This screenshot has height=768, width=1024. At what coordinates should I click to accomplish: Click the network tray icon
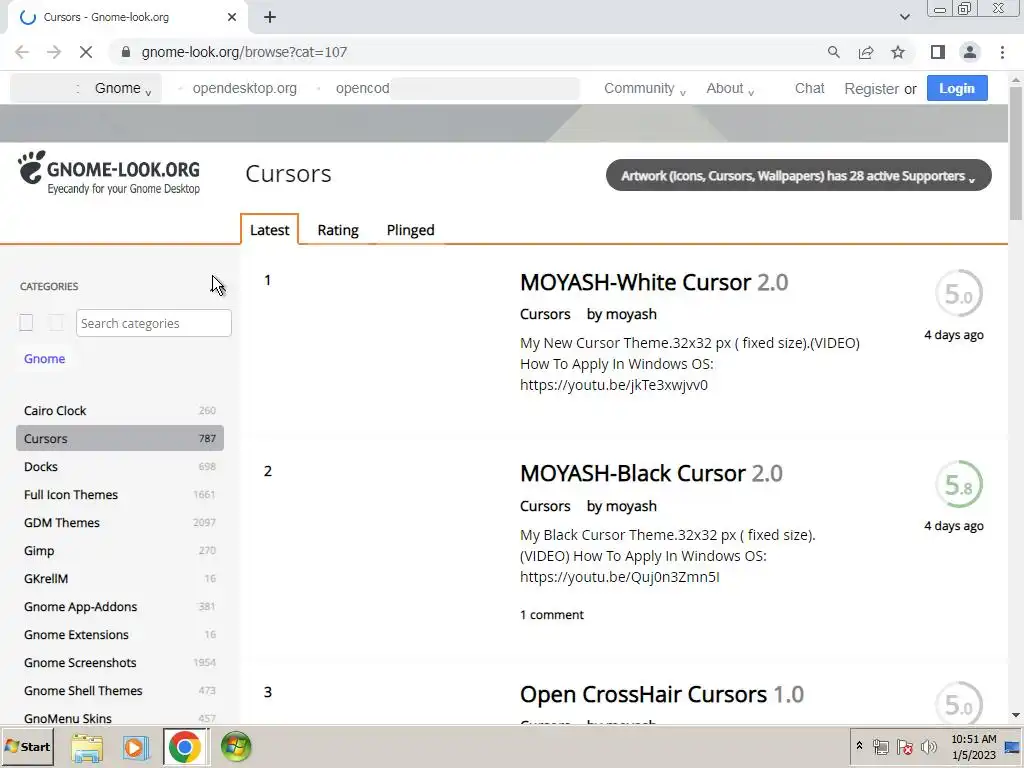(x=881, y=747)
